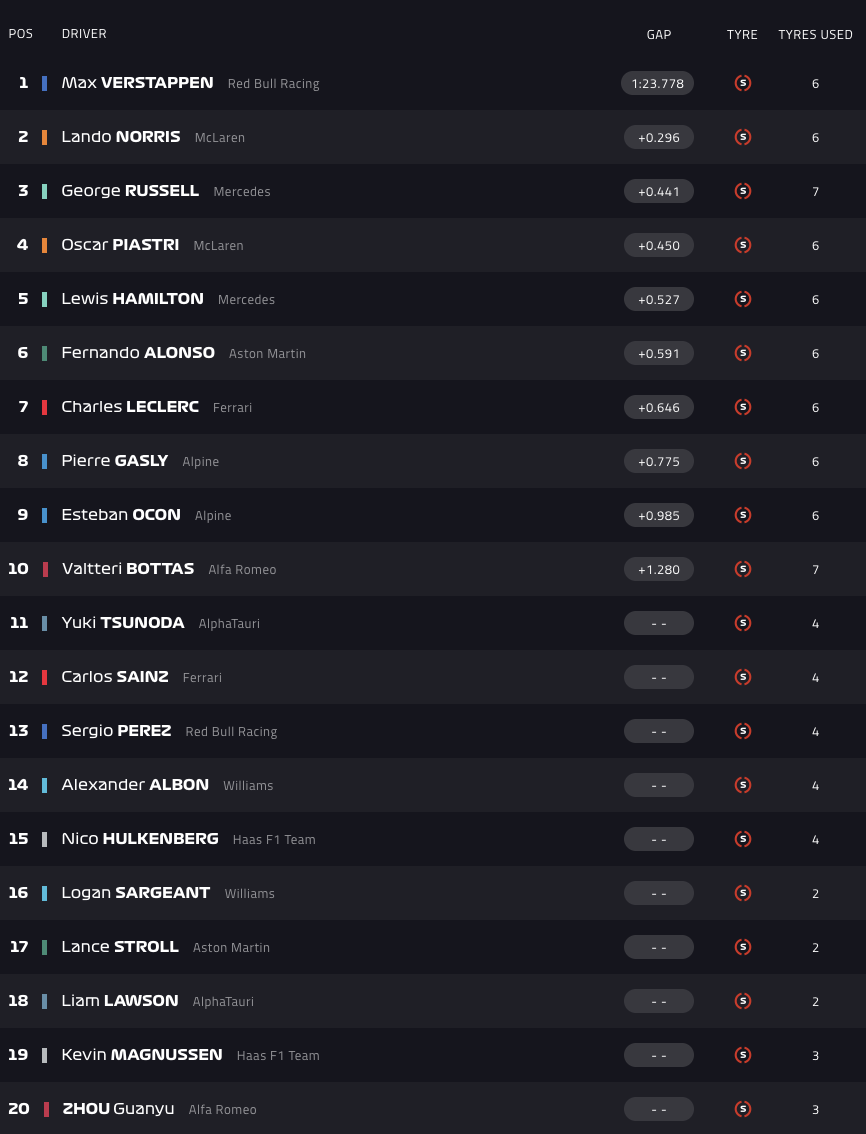866x1134 pixels.
Task: Click Red Bull team color bar beside Verstappen
Action: point(44,83)
